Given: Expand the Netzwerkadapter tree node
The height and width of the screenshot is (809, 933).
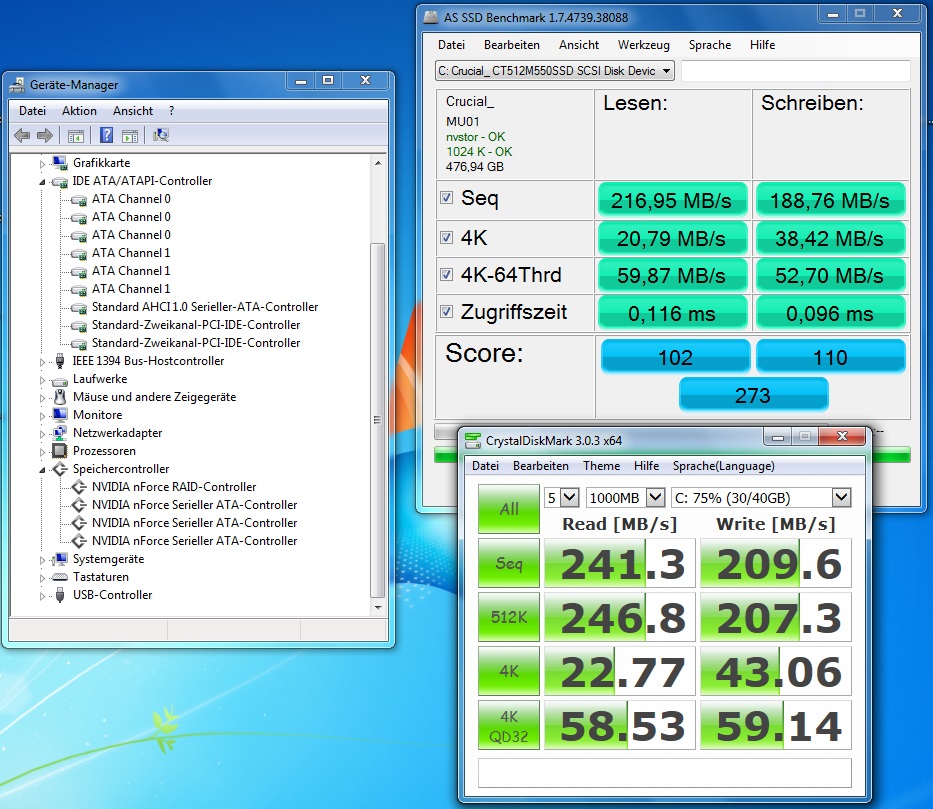Looking at the screenshot, I should [x=42, y=434].
